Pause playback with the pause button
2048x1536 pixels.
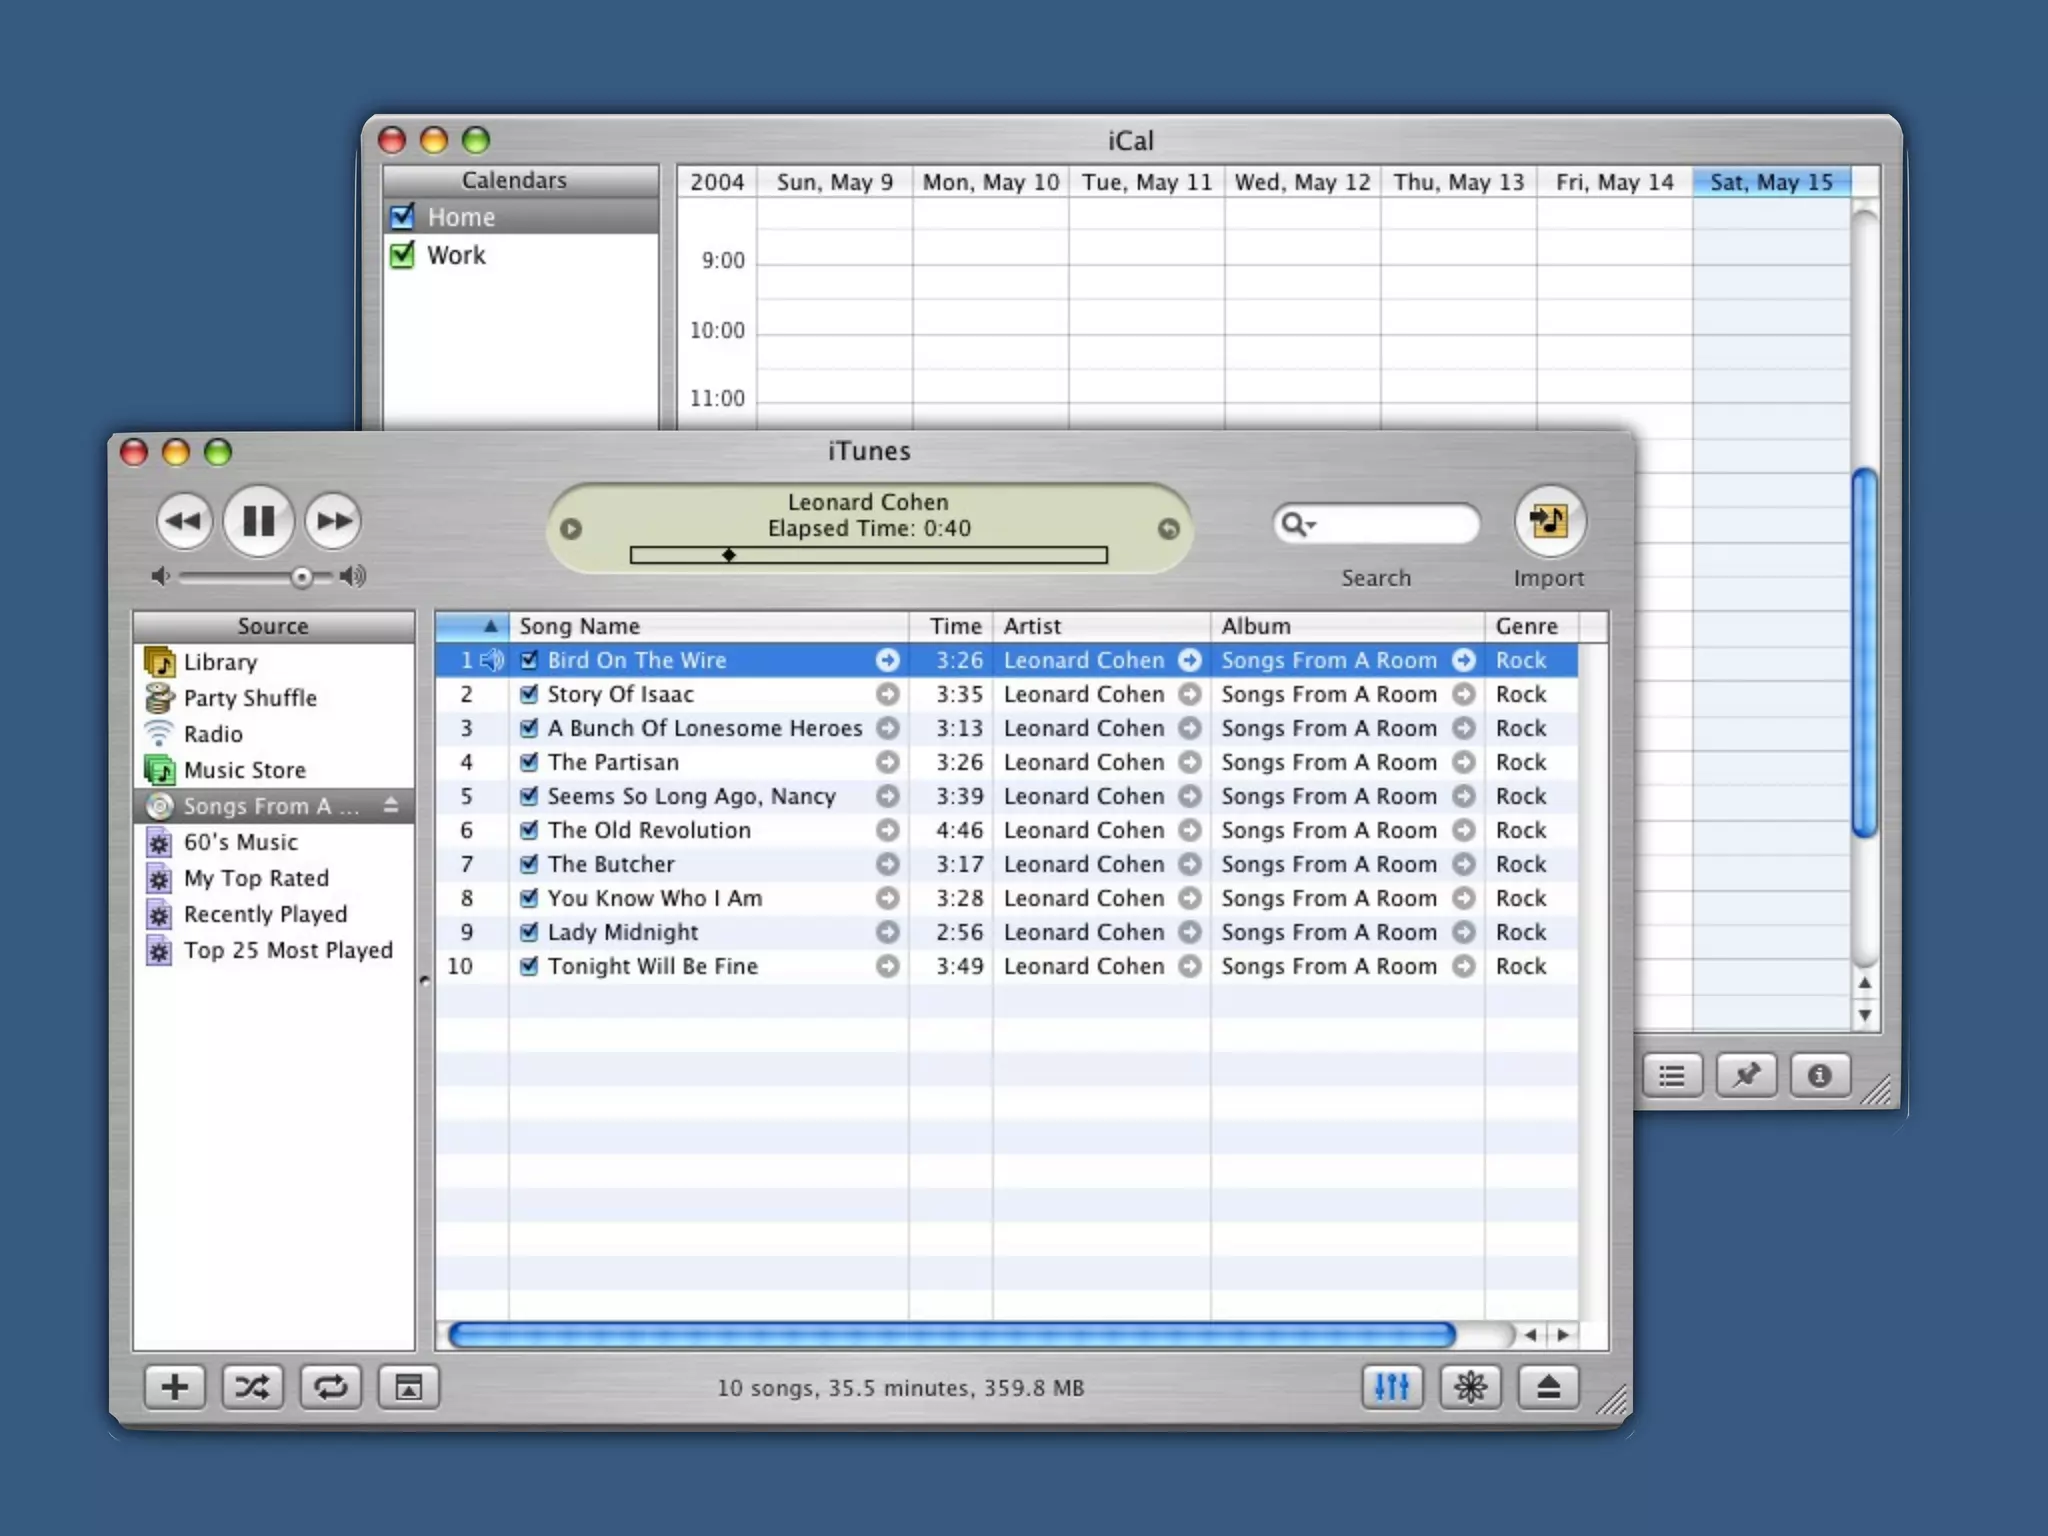click(258, 520)
